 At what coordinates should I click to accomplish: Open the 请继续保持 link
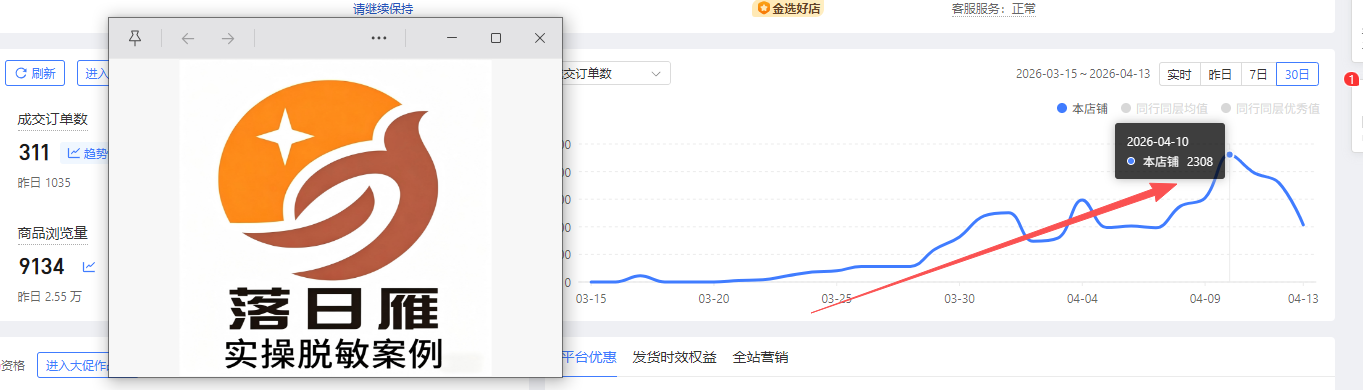383,9
